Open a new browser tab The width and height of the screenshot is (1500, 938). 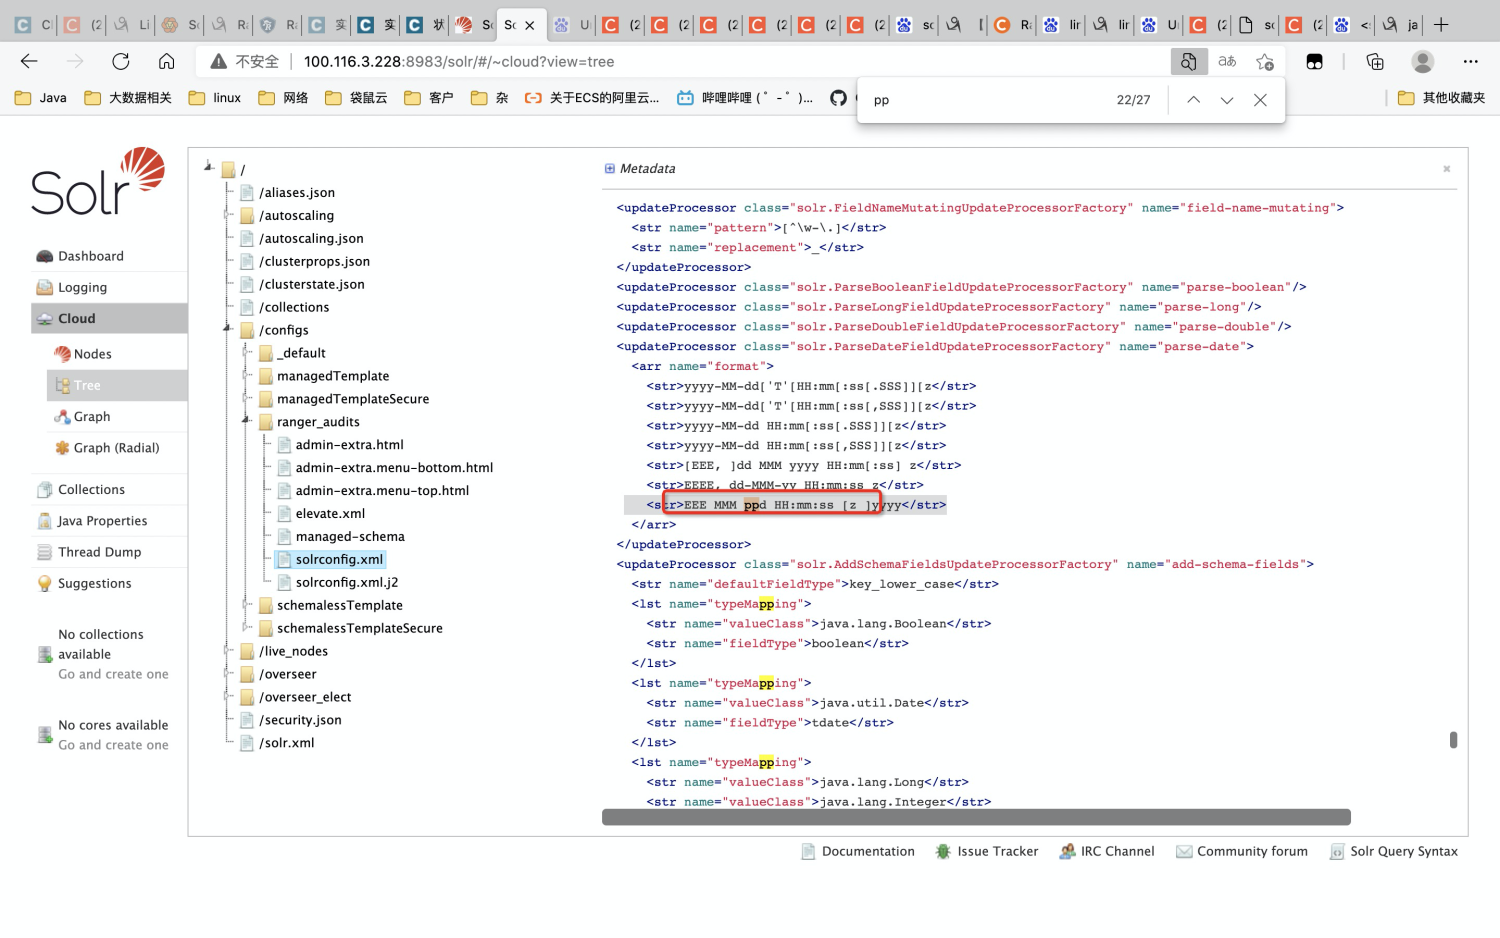(1441, 24)
